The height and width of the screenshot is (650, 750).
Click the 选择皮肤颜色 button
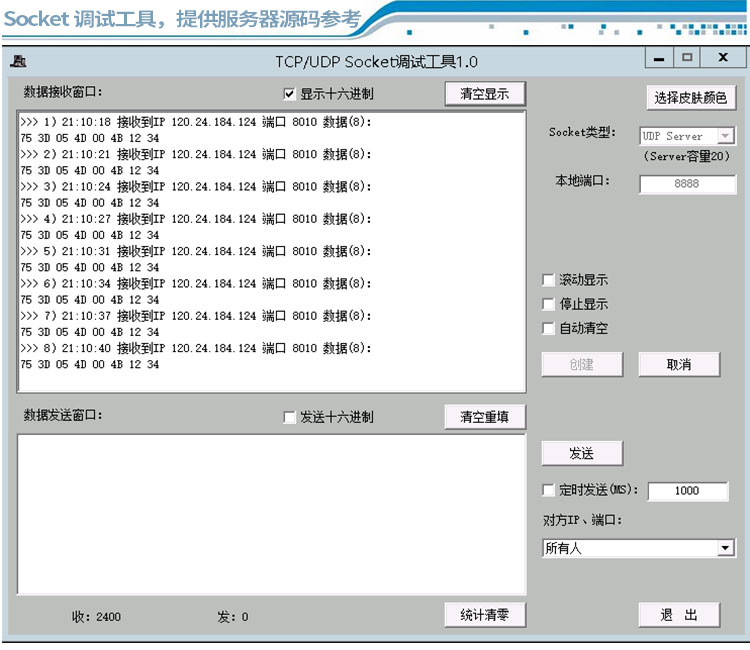(x=691, y=98)
